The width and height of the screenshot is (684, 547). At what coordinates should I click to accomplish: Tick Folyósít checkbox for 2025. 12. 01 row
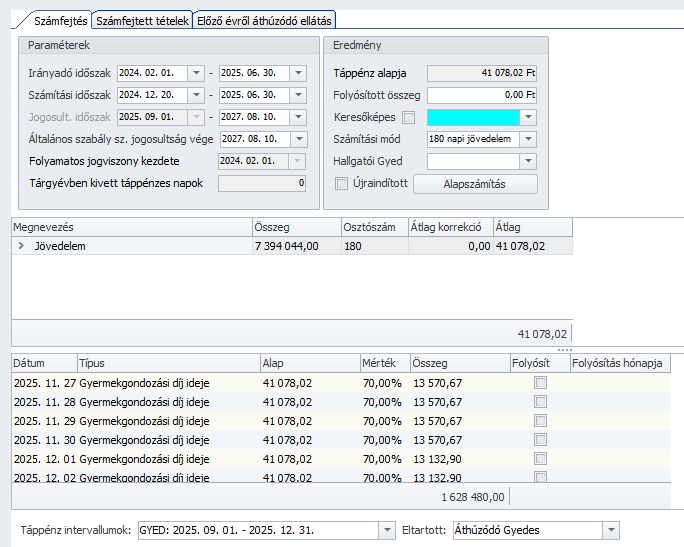click(x=540, y=459)
